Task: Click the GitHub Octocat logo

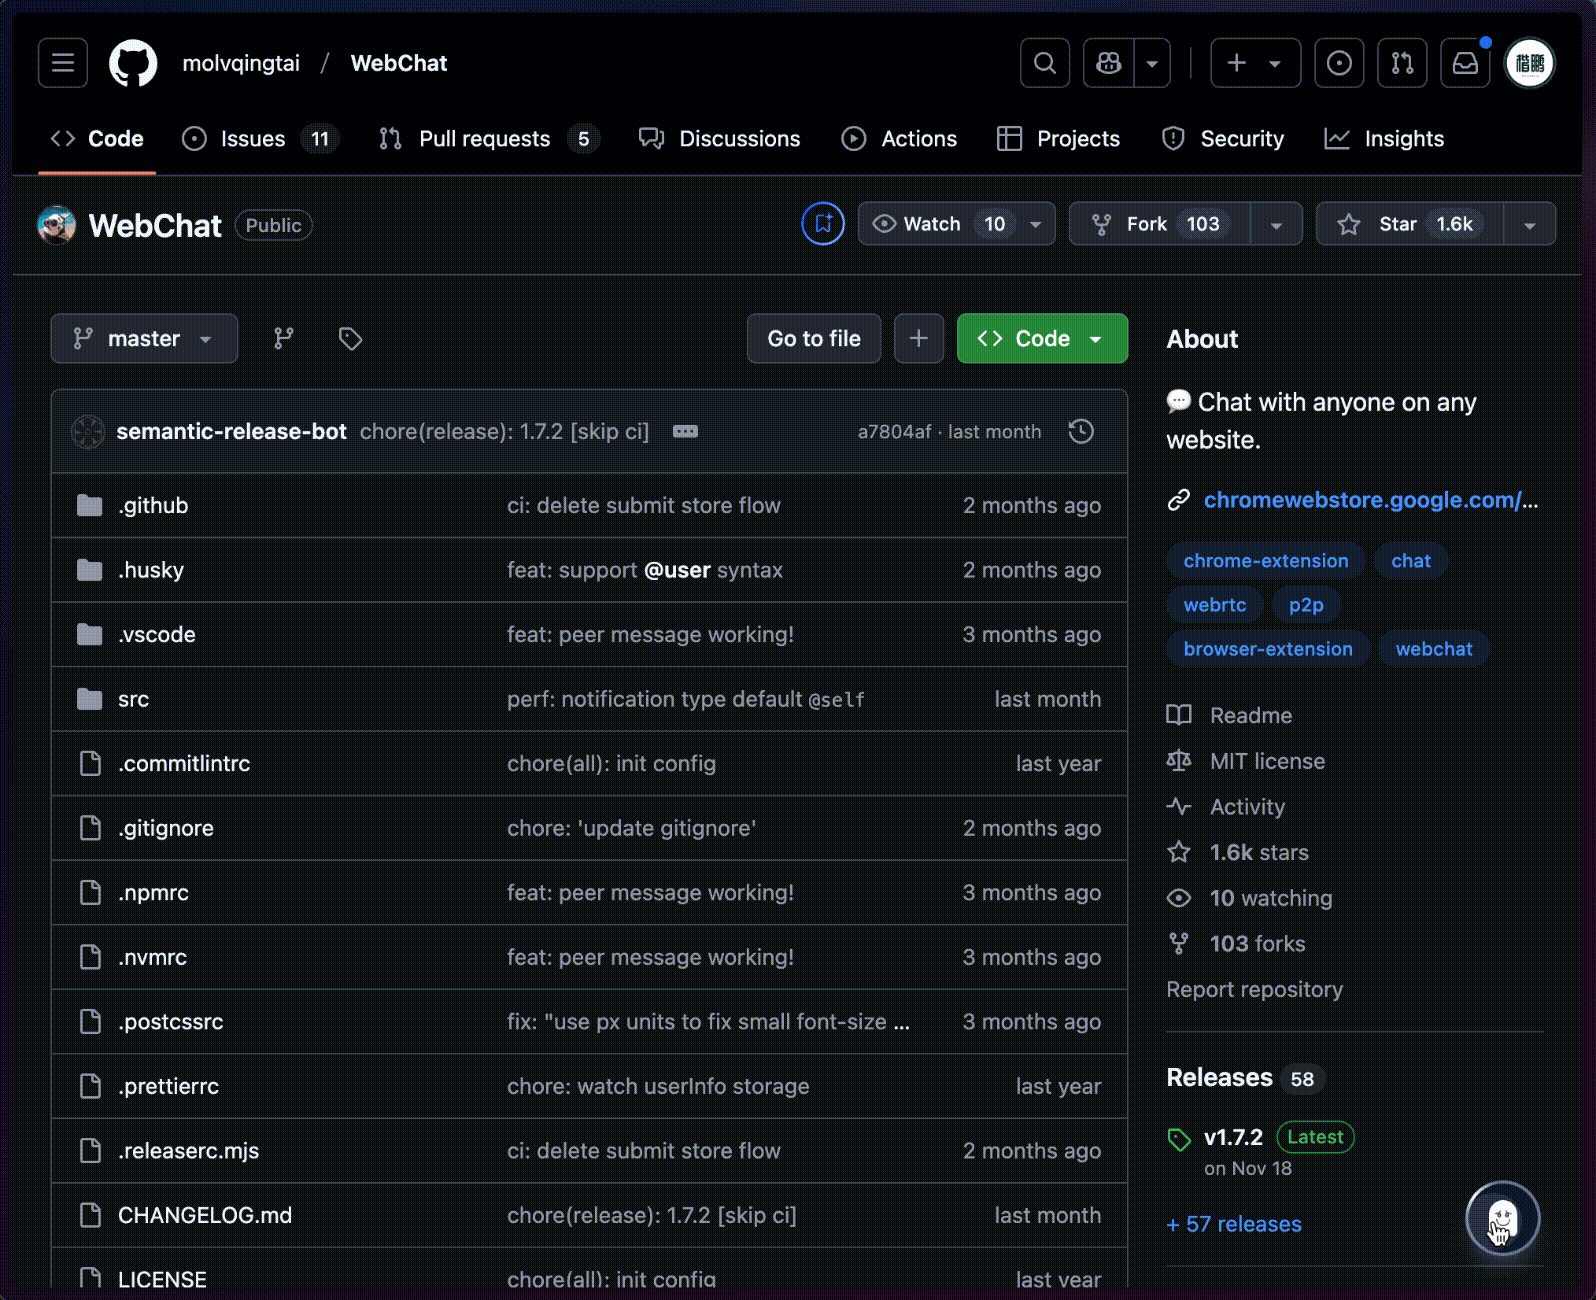Action: (133, 63)
